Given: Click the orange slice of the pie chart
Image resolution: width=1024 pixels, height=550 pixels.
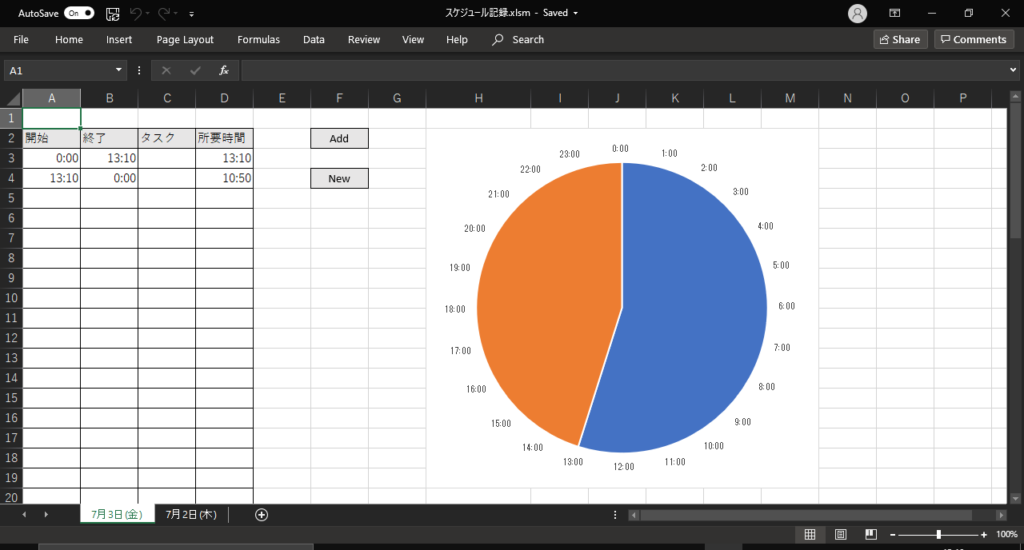Looking at the screenshot, I should point(540,300).
